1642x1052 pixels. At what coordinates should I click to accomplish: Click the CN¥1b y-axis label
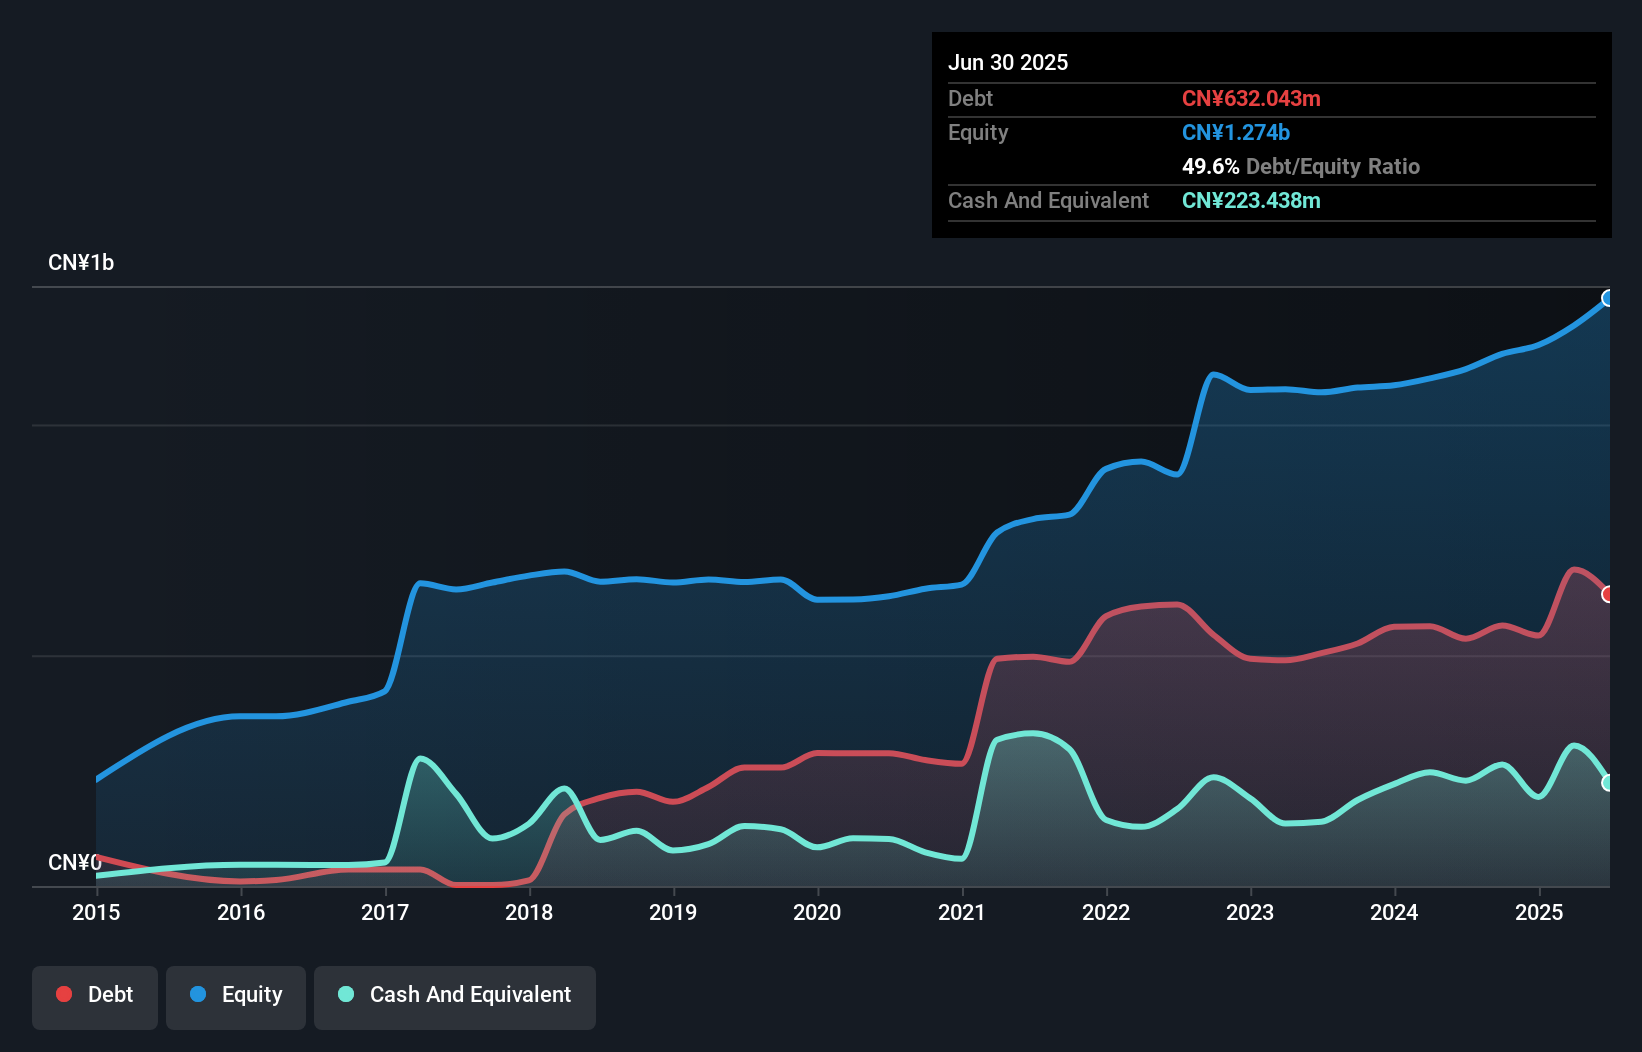click(x=81, y=263)
